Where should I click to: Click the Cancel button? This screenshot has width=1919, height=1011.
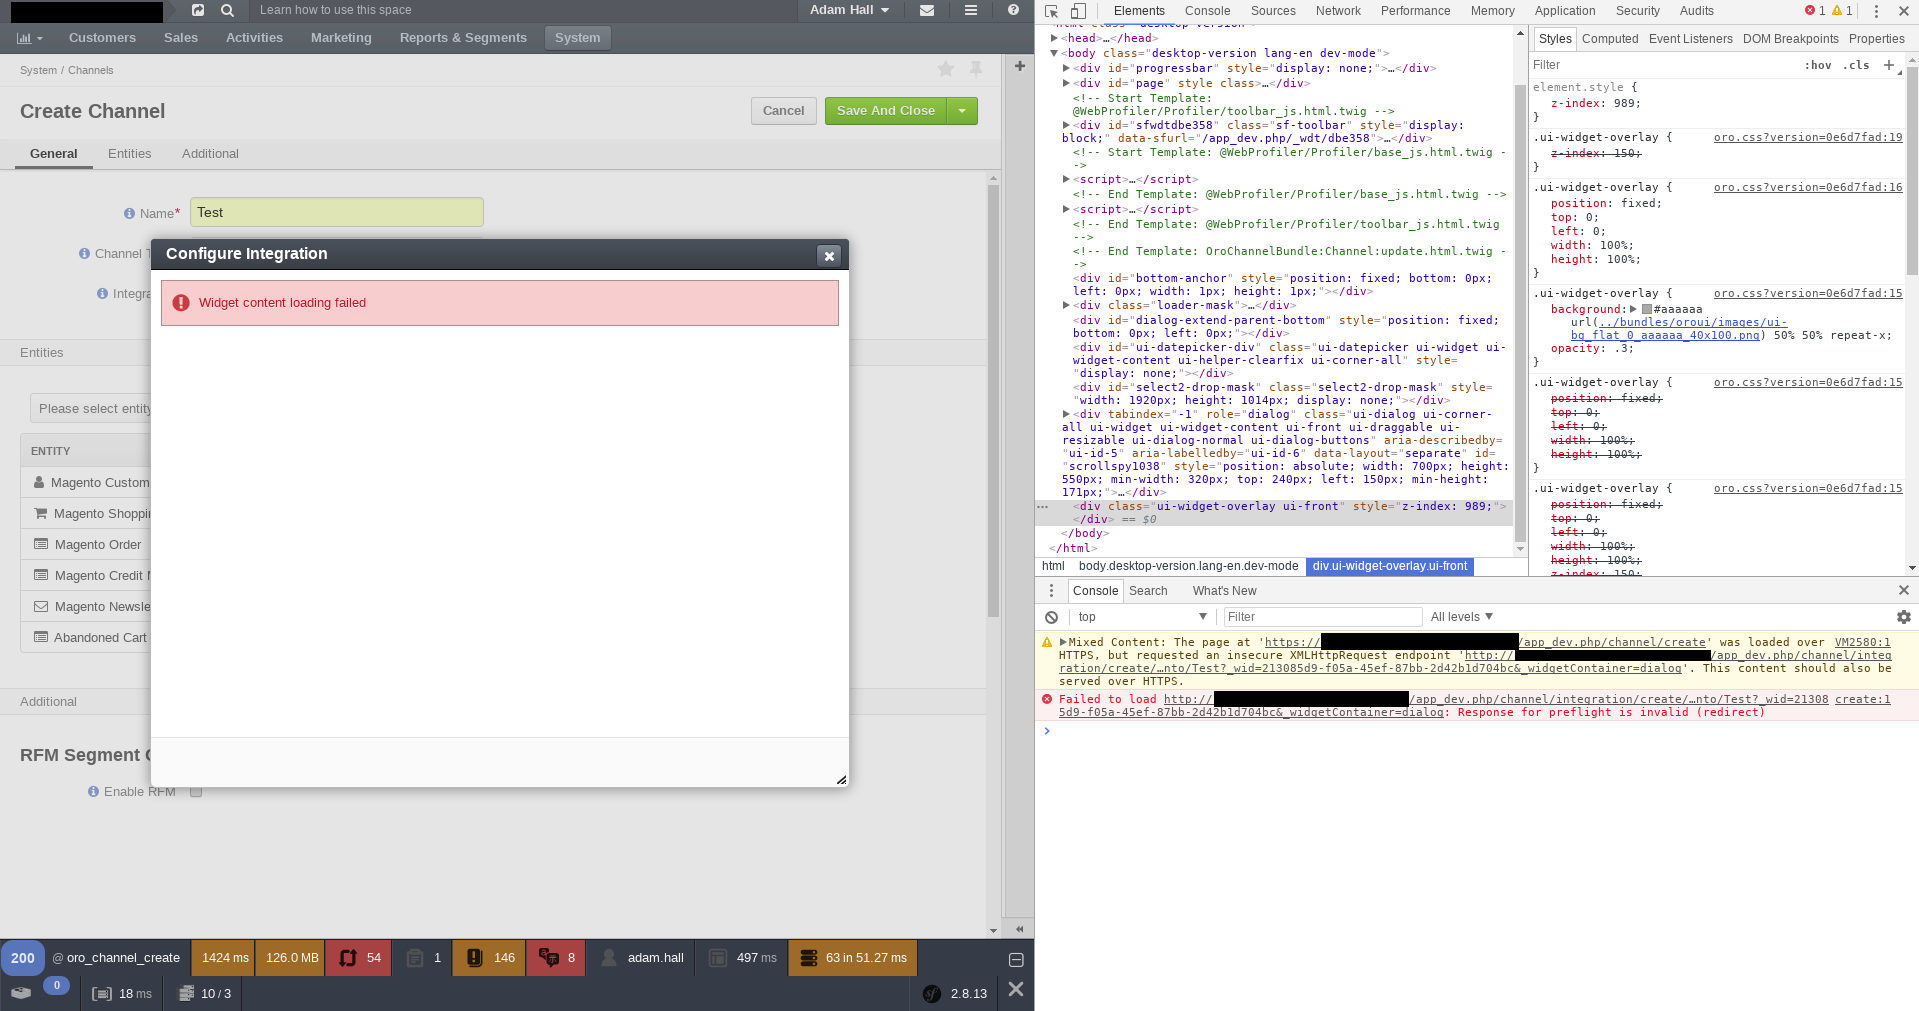(783, 111)
